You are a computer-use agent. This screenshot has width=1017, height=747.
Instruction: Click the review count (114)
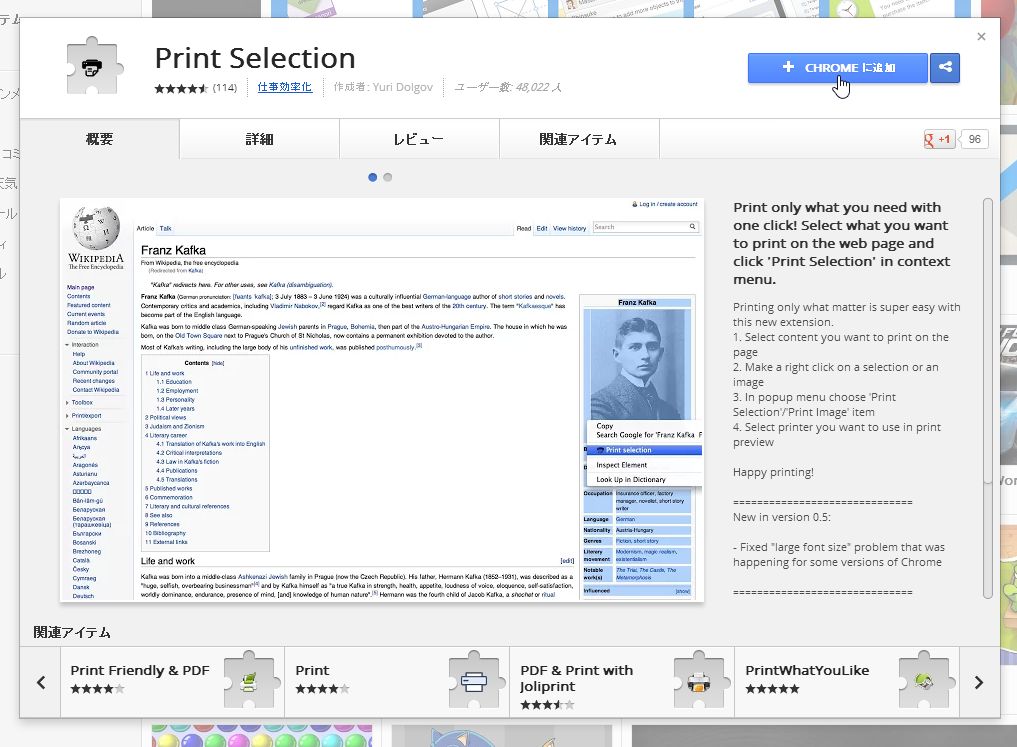[225, 88]
